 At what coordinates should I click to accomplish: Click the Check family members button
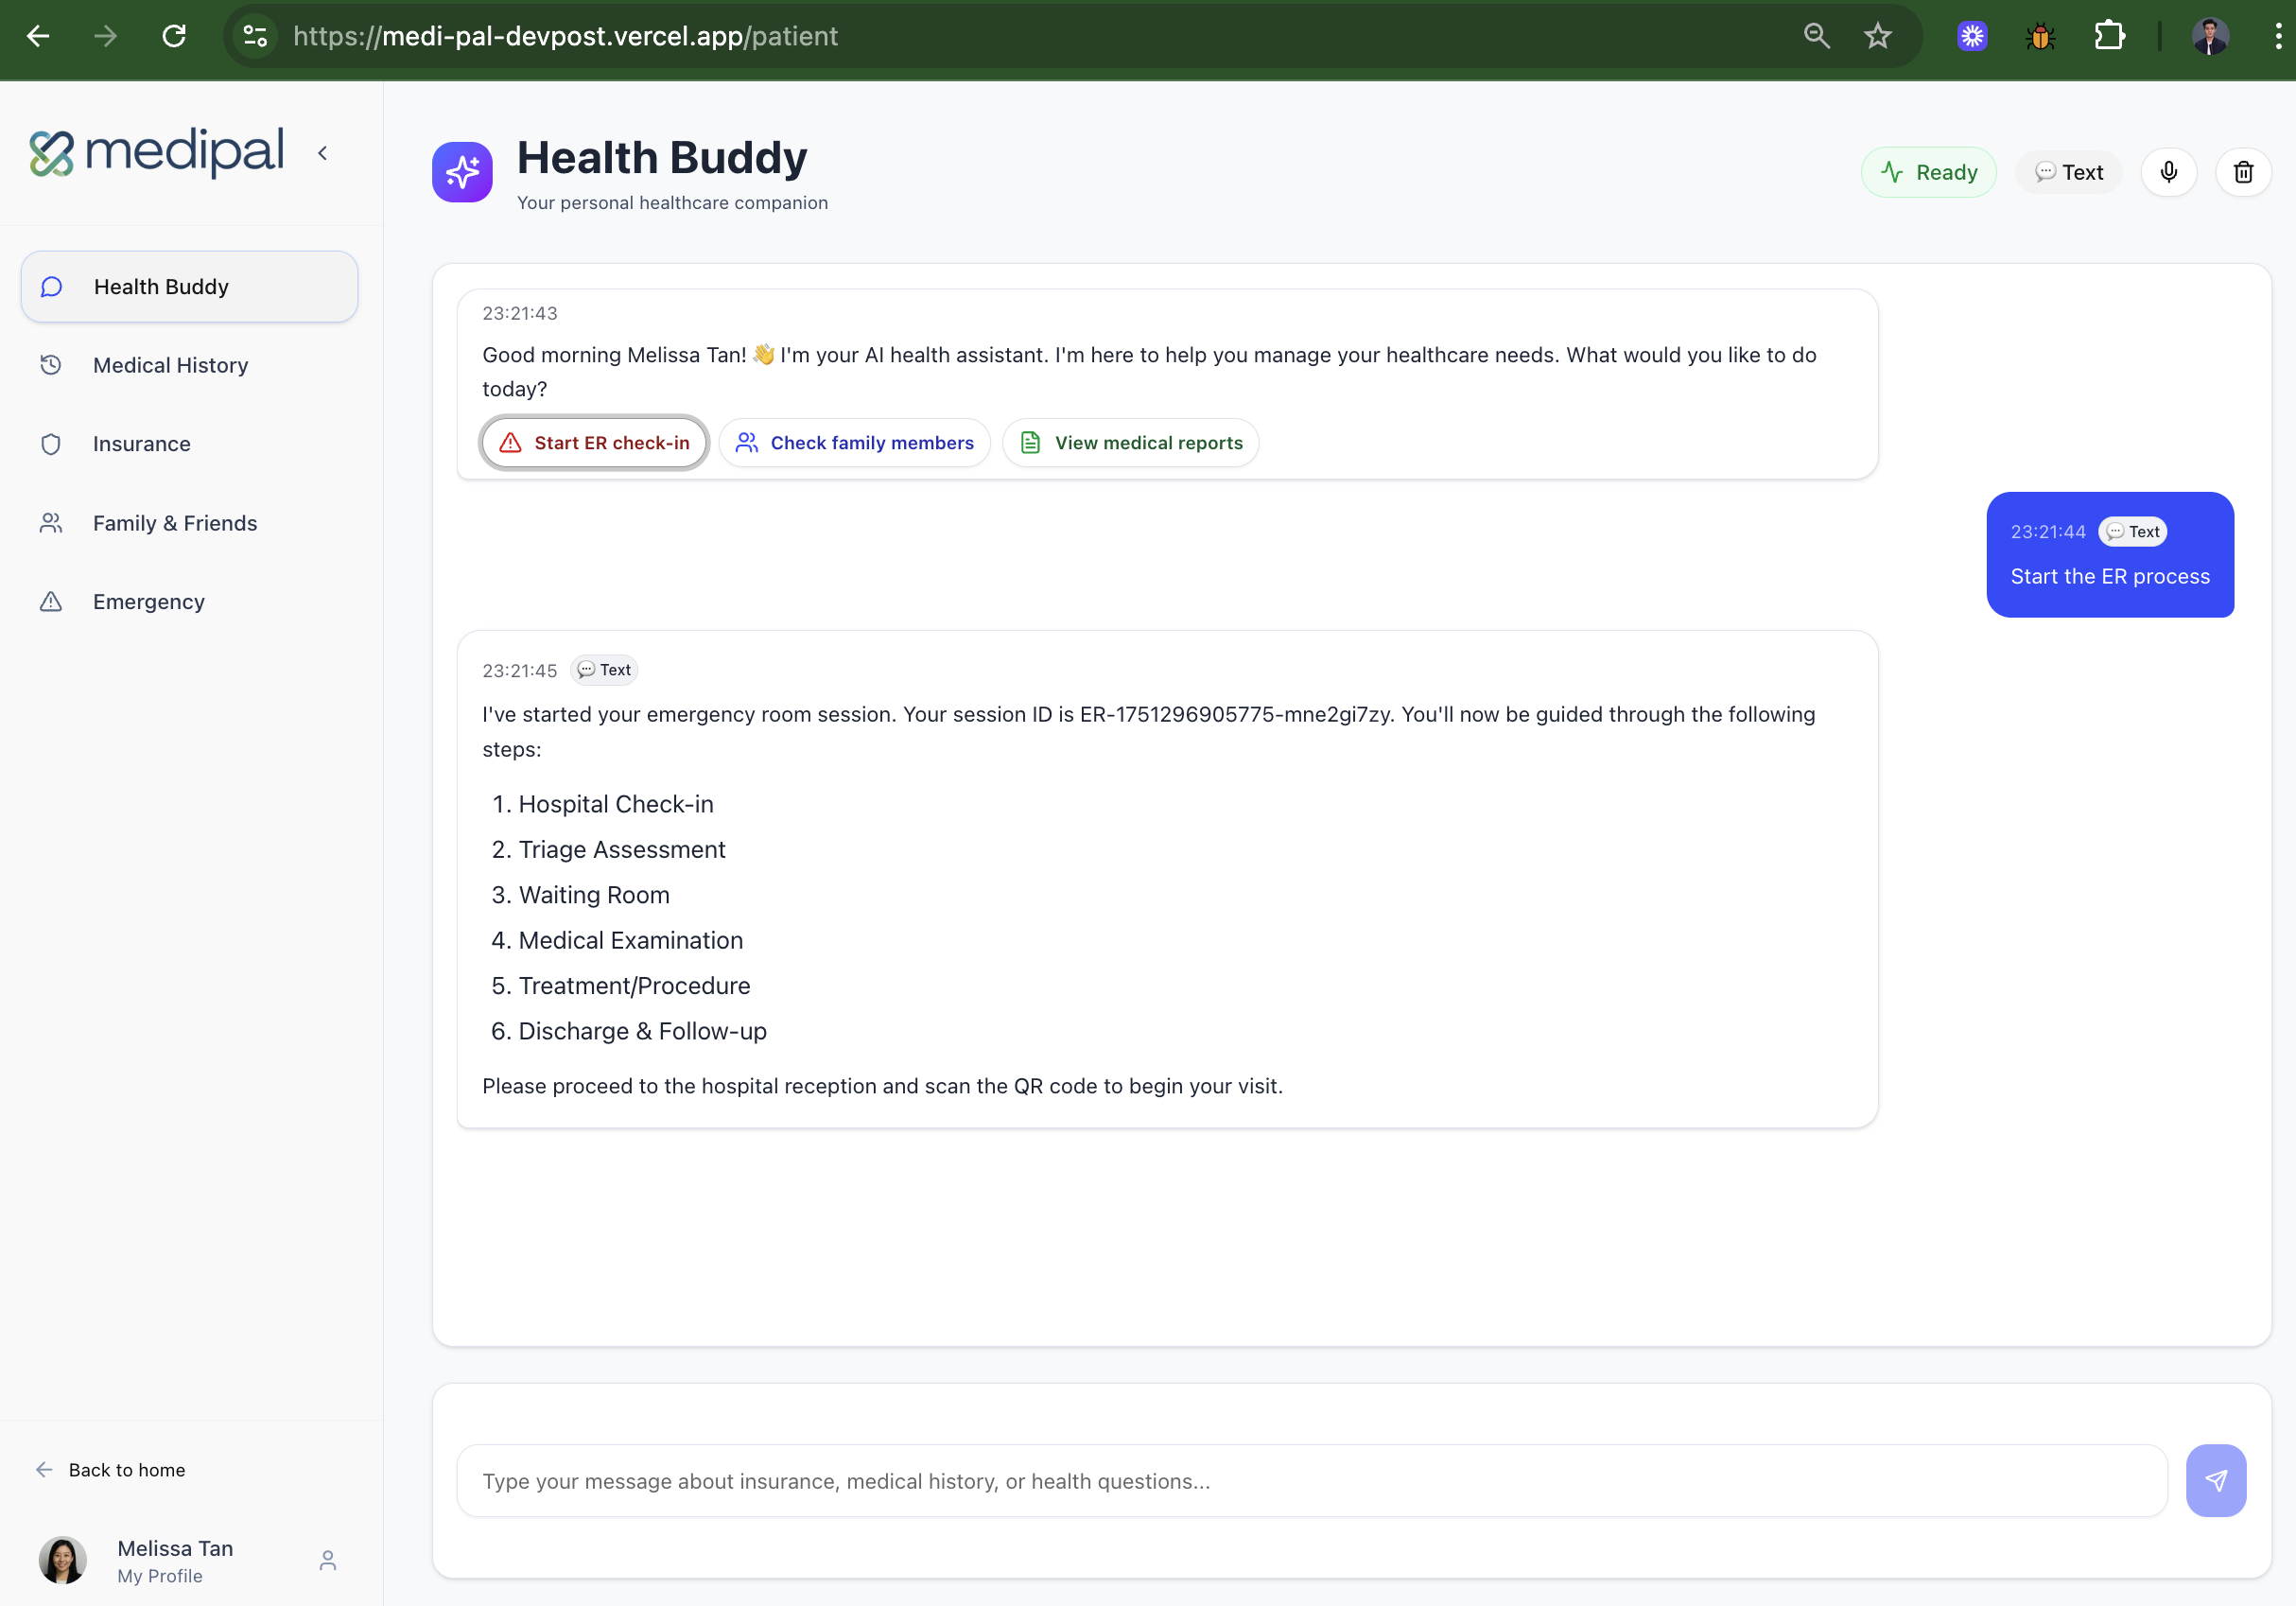[x=854, y=443]
